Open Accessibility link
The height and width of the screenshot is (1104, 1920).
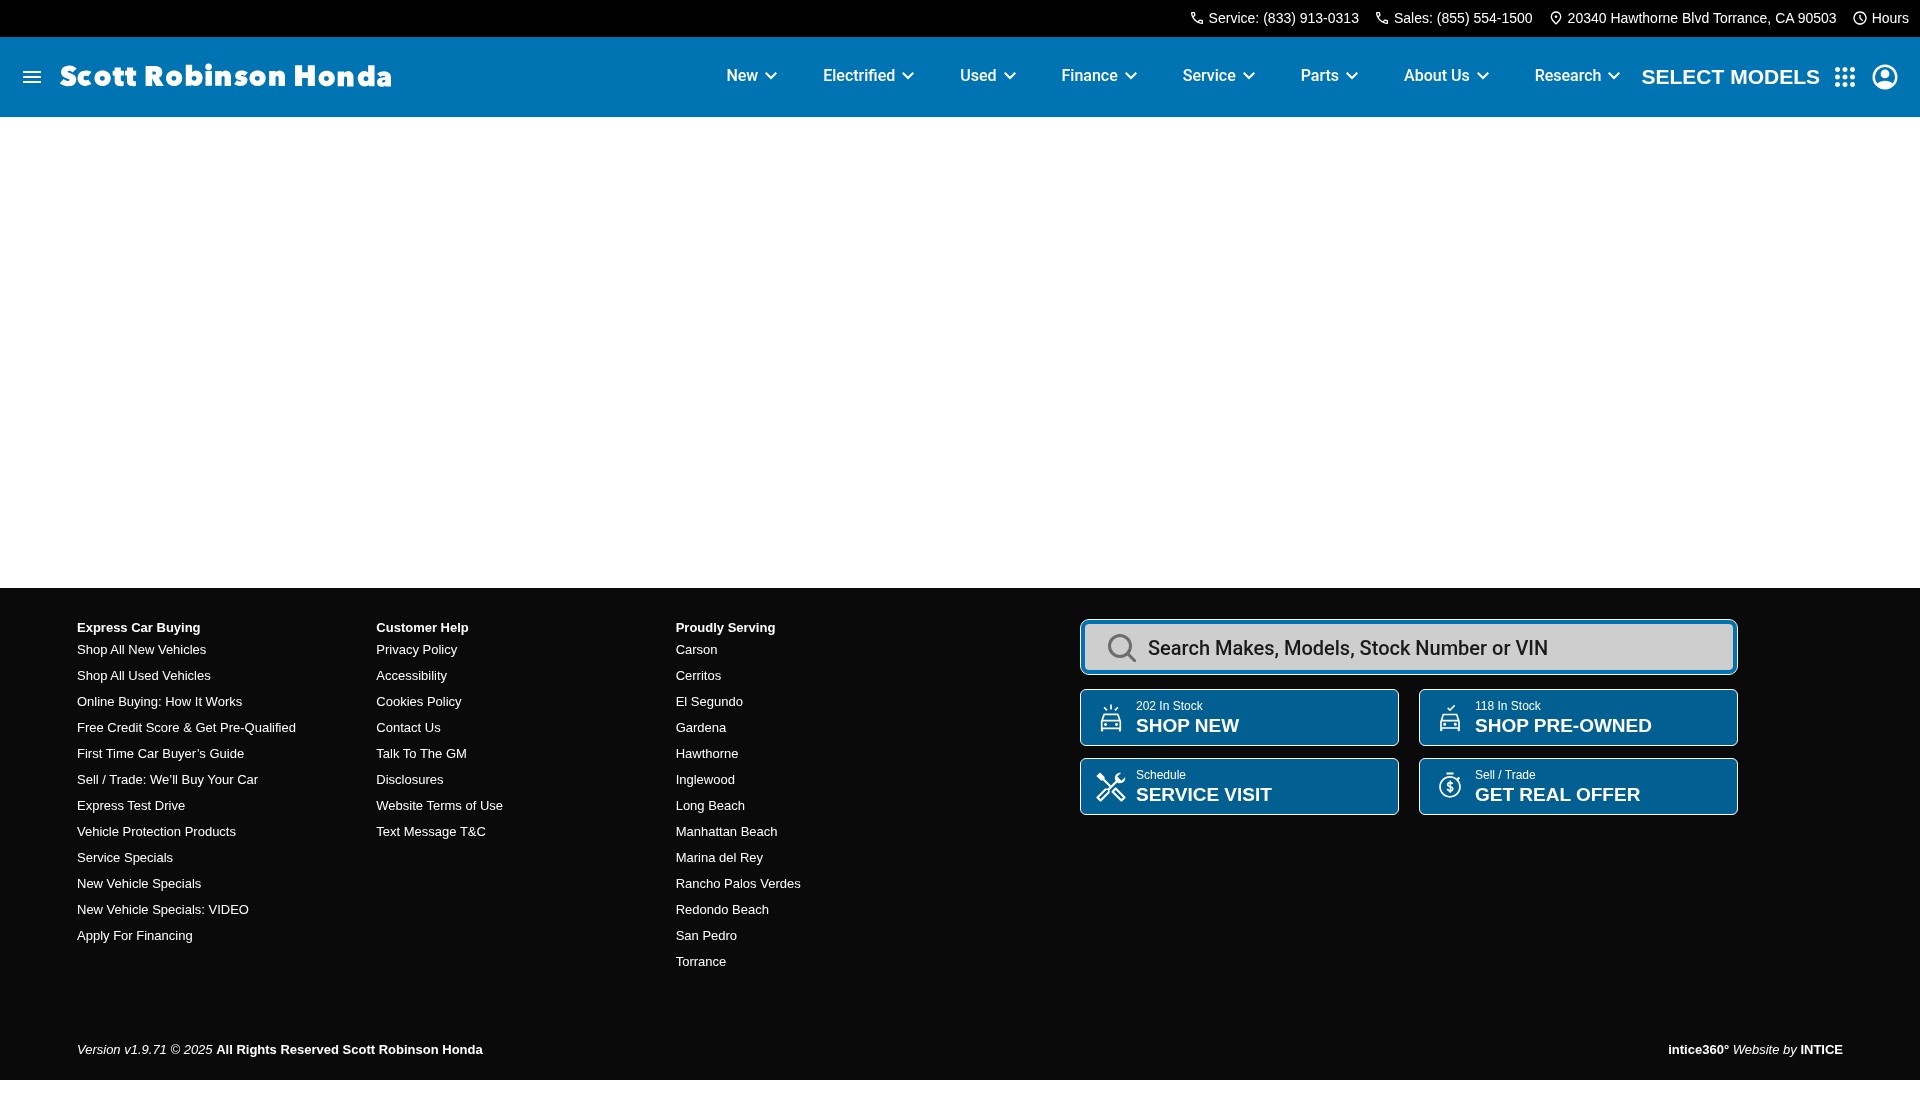pyautogui.click(x=411, y=676)
